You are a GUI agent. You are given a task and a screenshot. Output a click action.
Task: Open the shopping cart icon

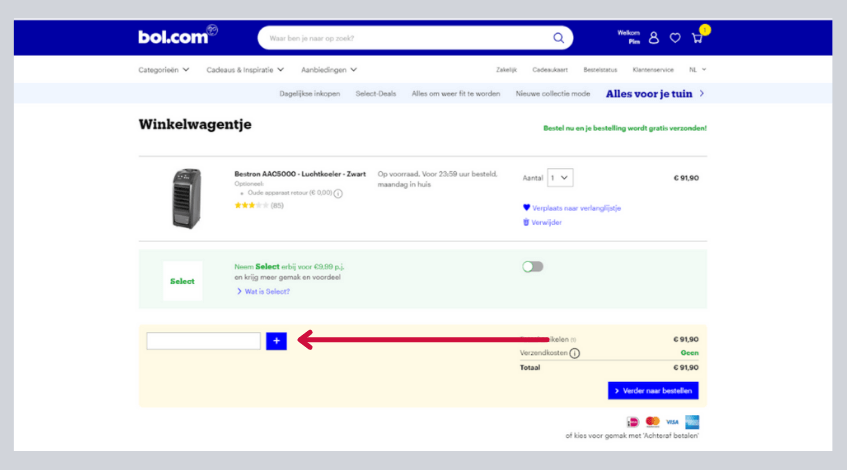coord(697,38)
